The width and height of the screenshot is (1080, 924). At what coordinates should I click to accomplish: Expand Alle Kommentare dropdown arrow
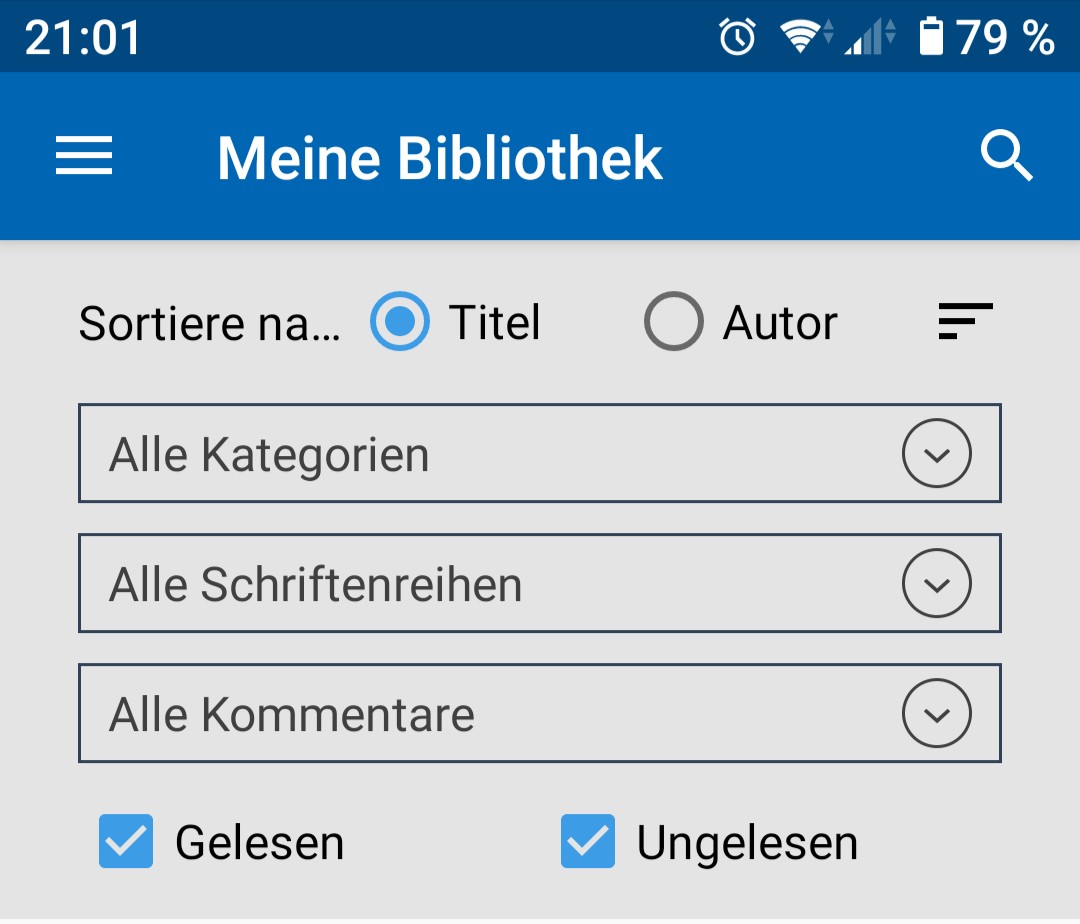point(936,714)
